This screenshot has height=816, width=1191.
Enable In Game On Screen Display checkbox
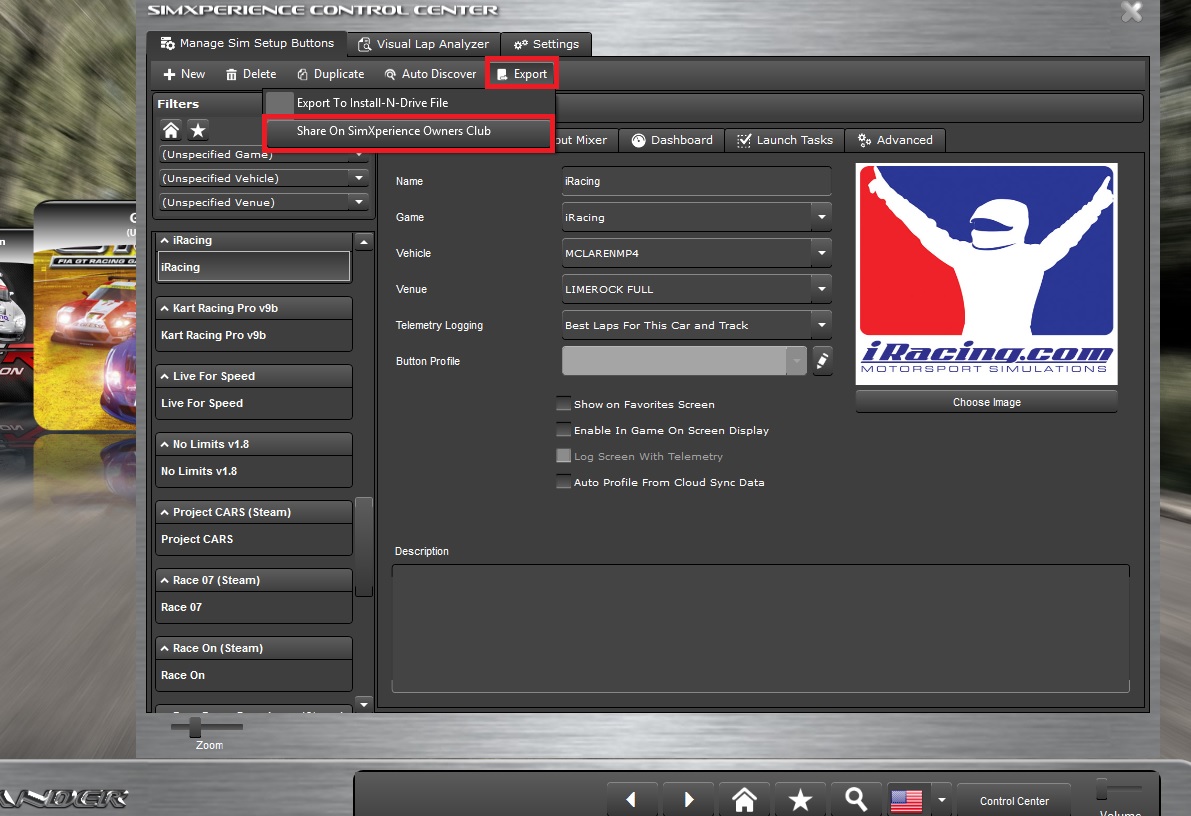tap(564, 430)
